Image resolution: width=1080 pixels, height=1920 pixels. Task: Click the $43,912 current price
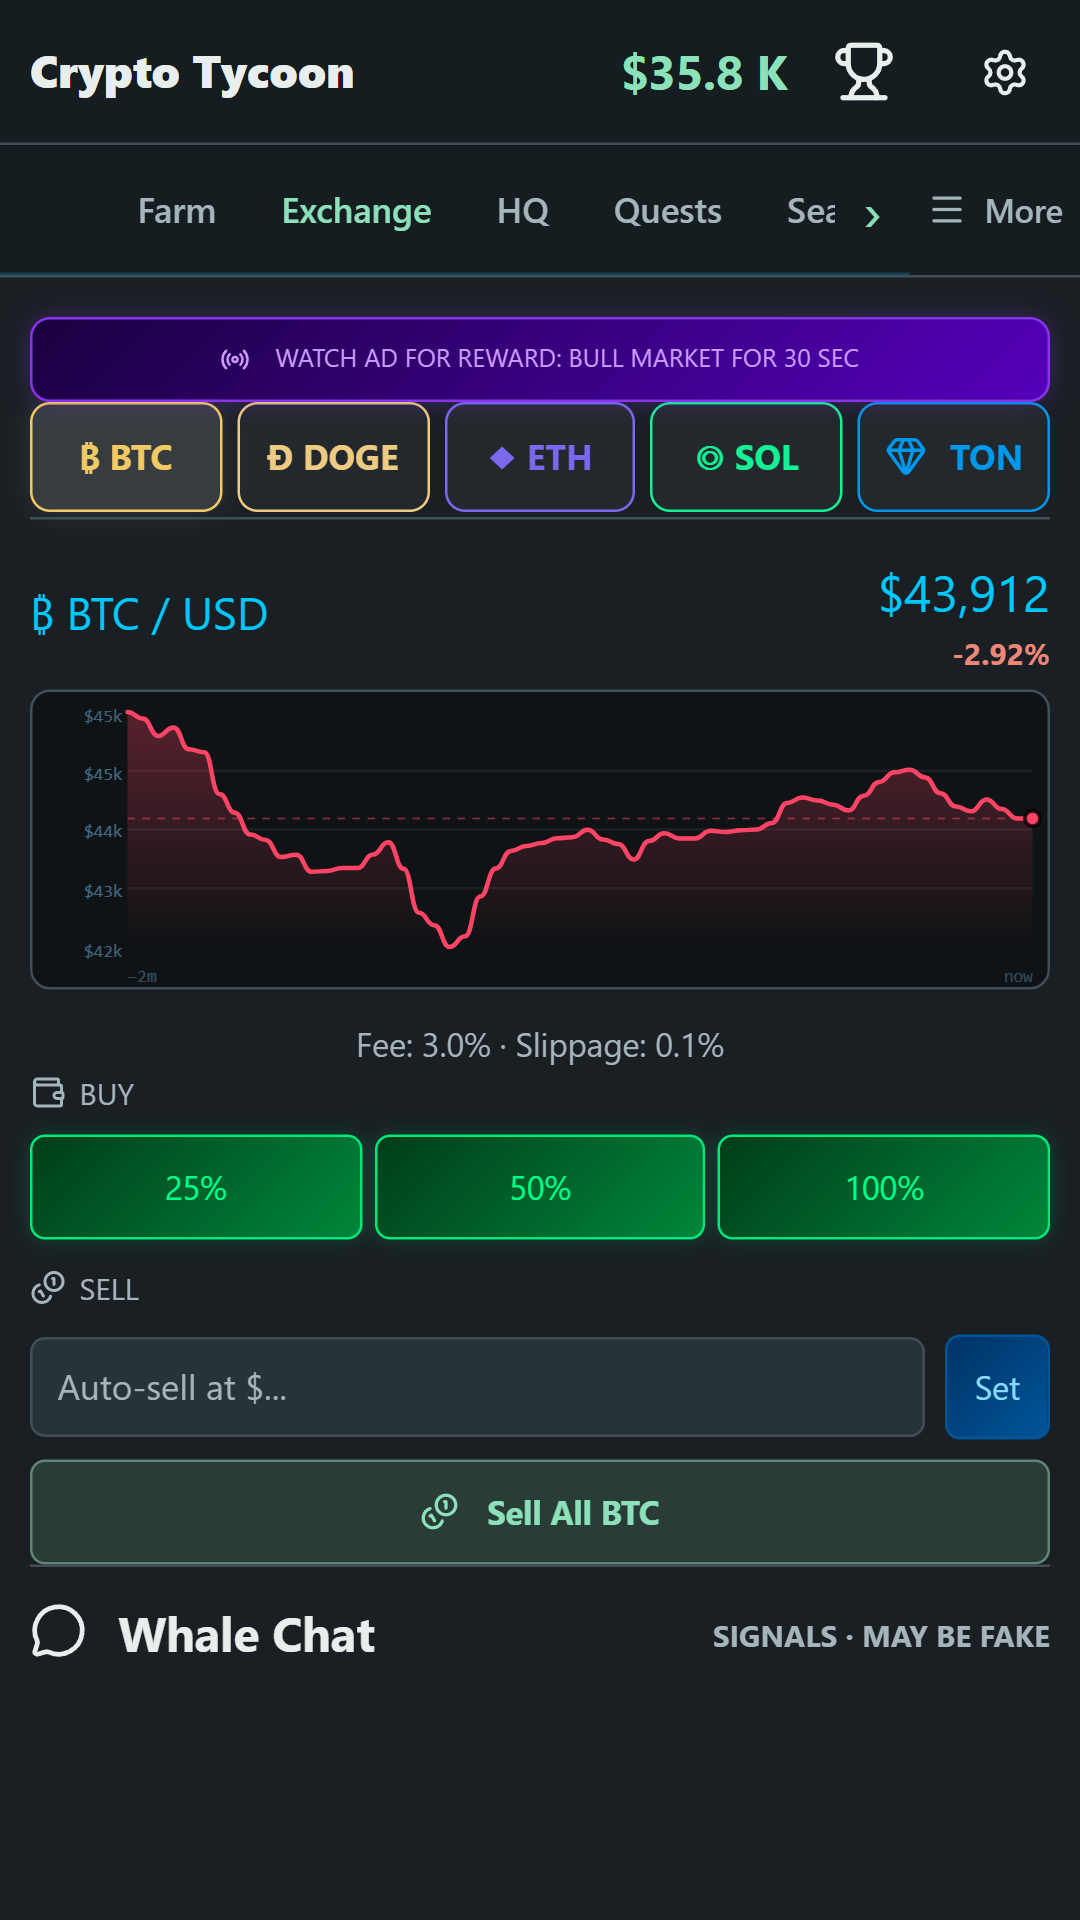964,595
